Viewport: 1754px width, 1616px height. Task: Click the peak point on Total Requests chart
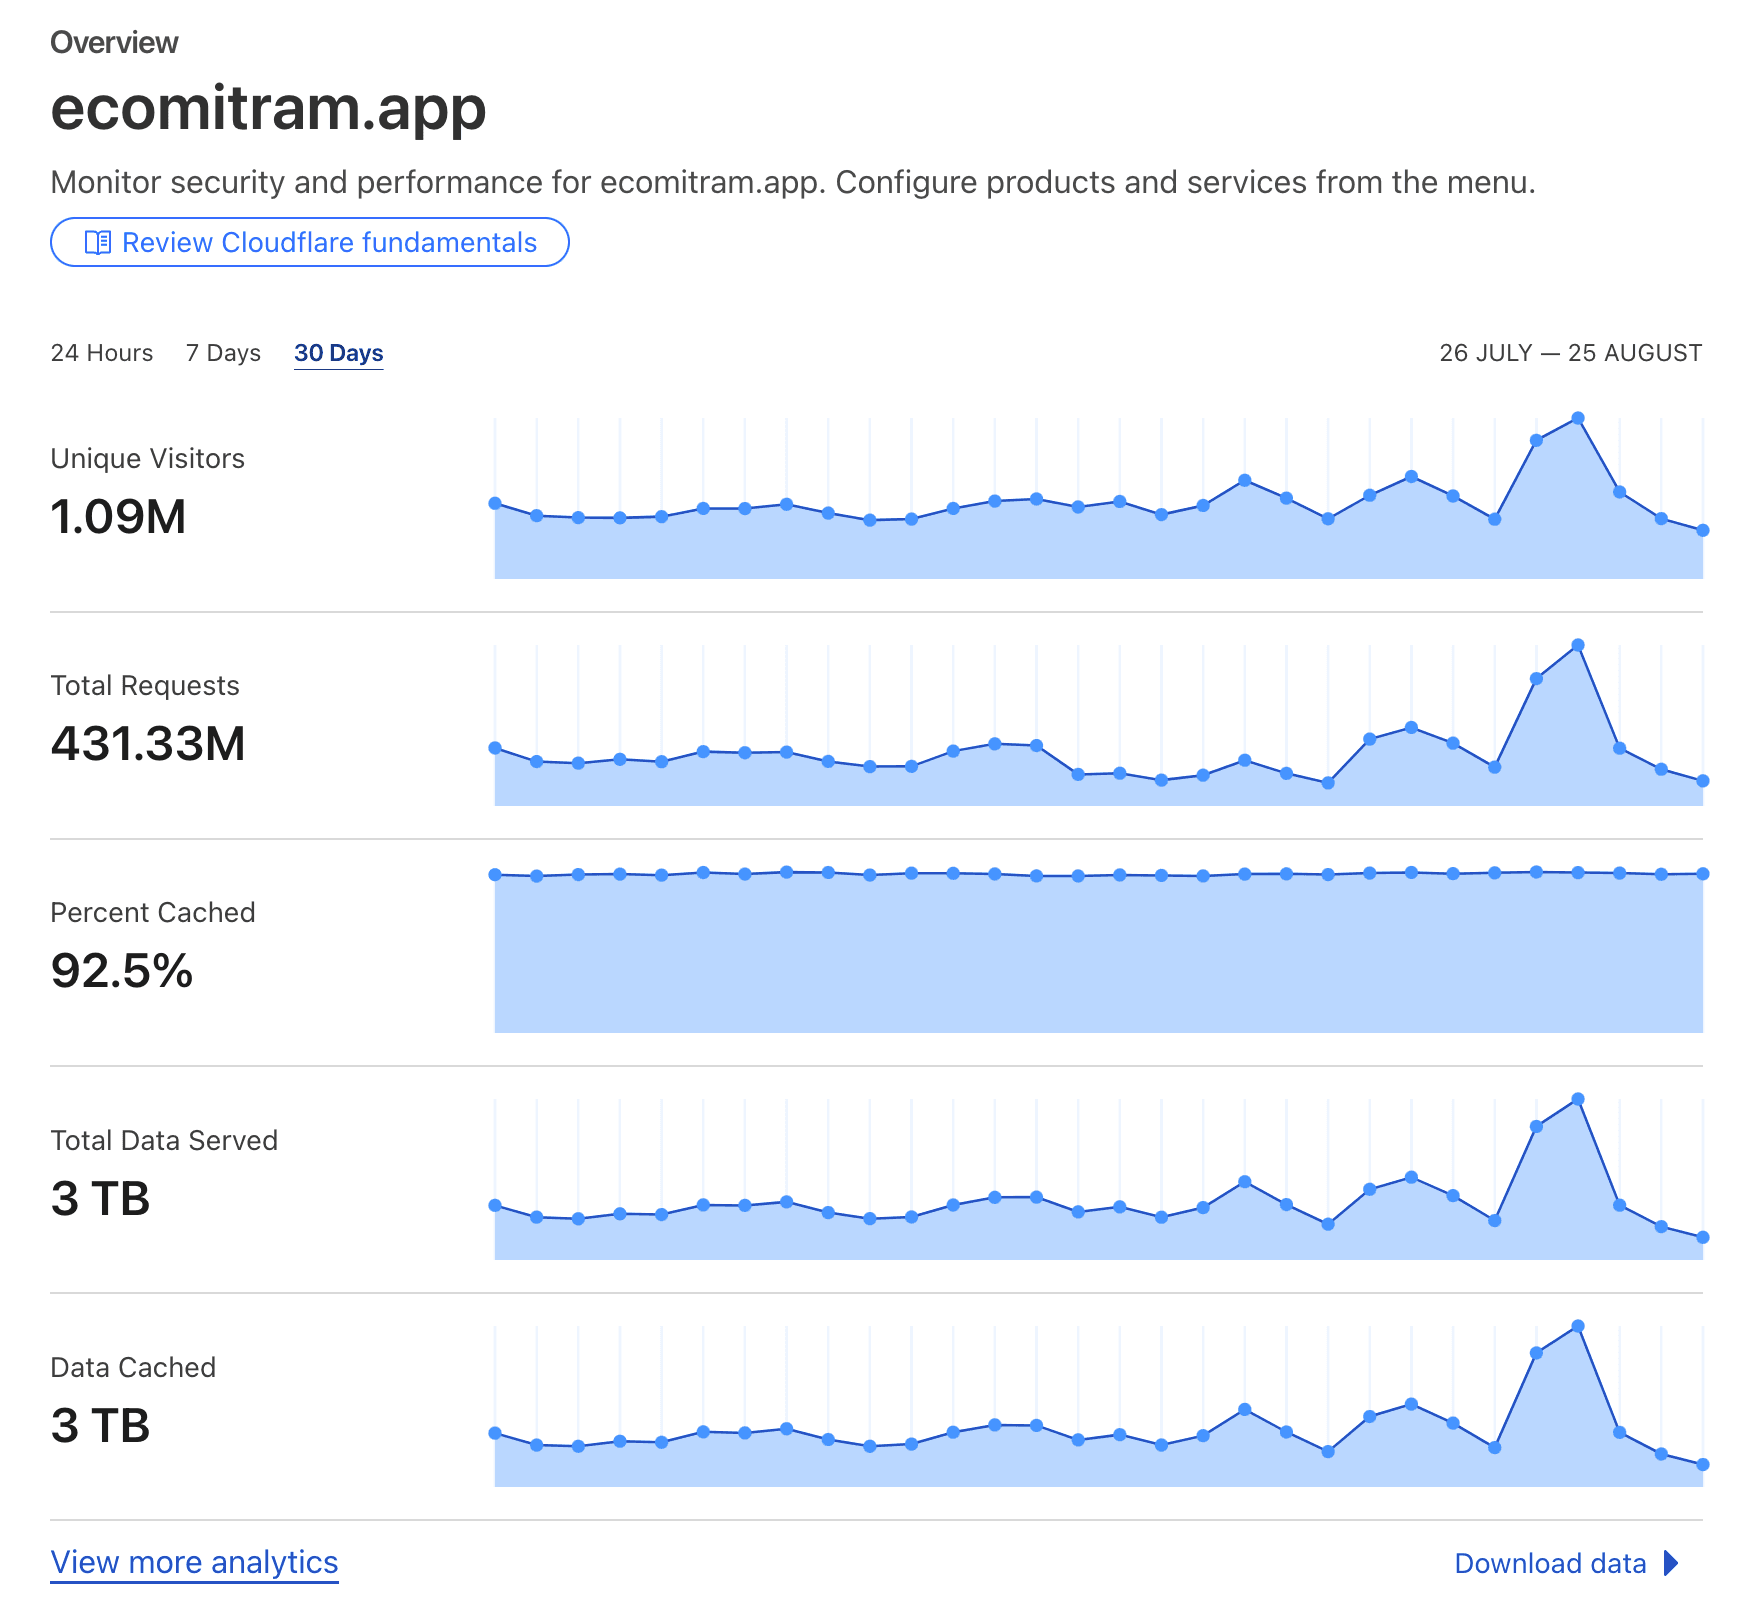pyautogui.click(x=1578, y=645)
